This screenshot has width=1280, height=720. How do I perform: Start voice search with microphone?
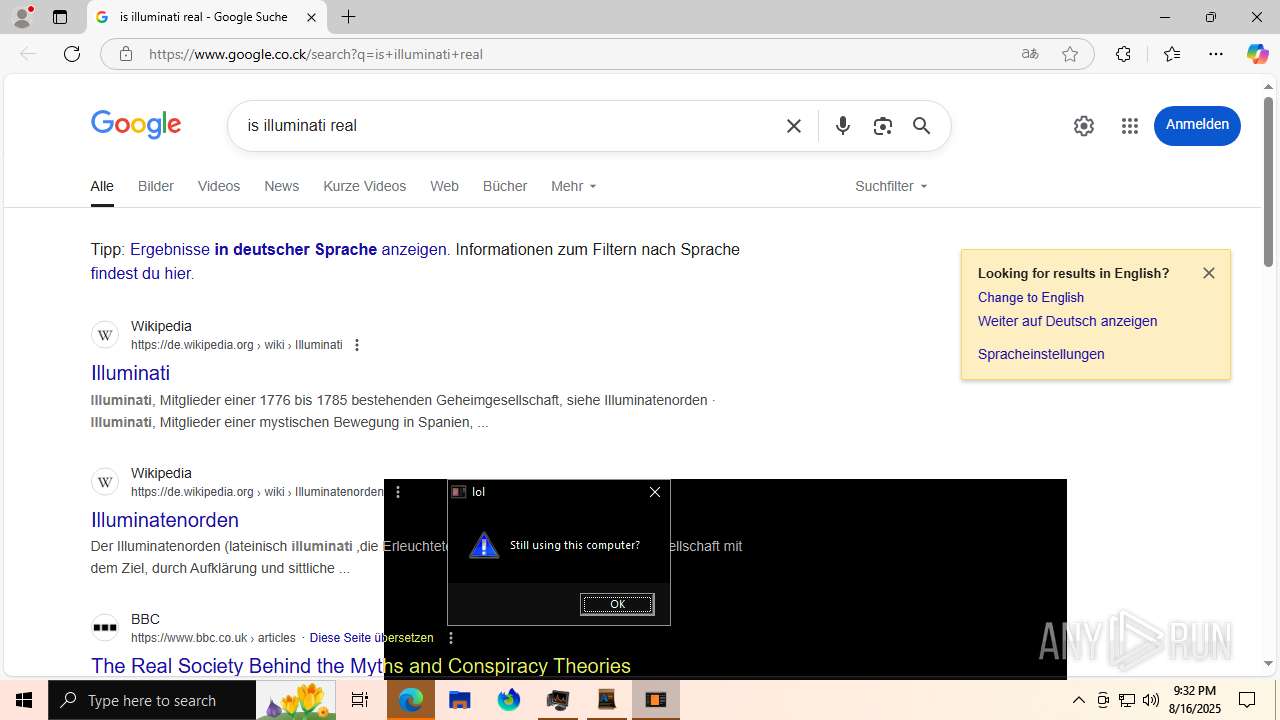coord(843,126)
